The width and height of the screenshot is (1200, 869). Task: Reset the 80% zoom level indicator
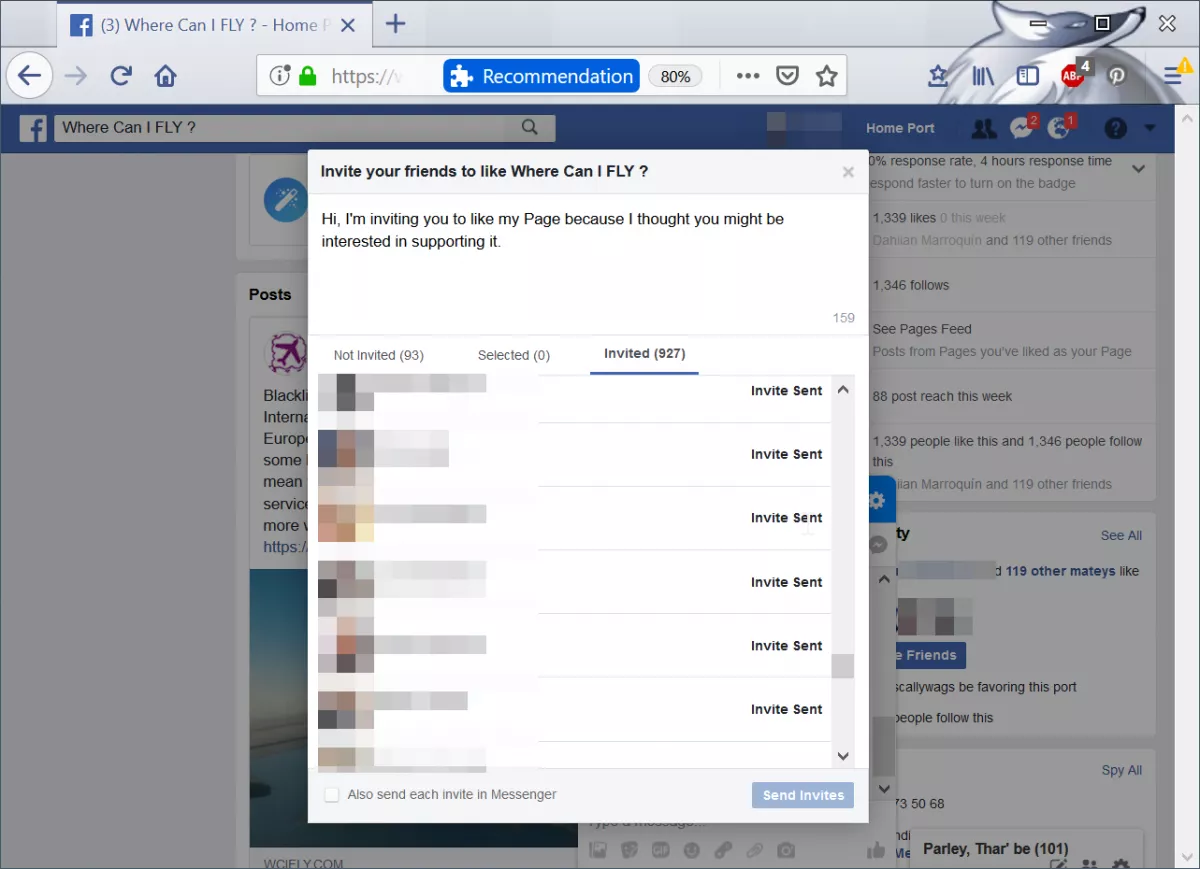675,76
